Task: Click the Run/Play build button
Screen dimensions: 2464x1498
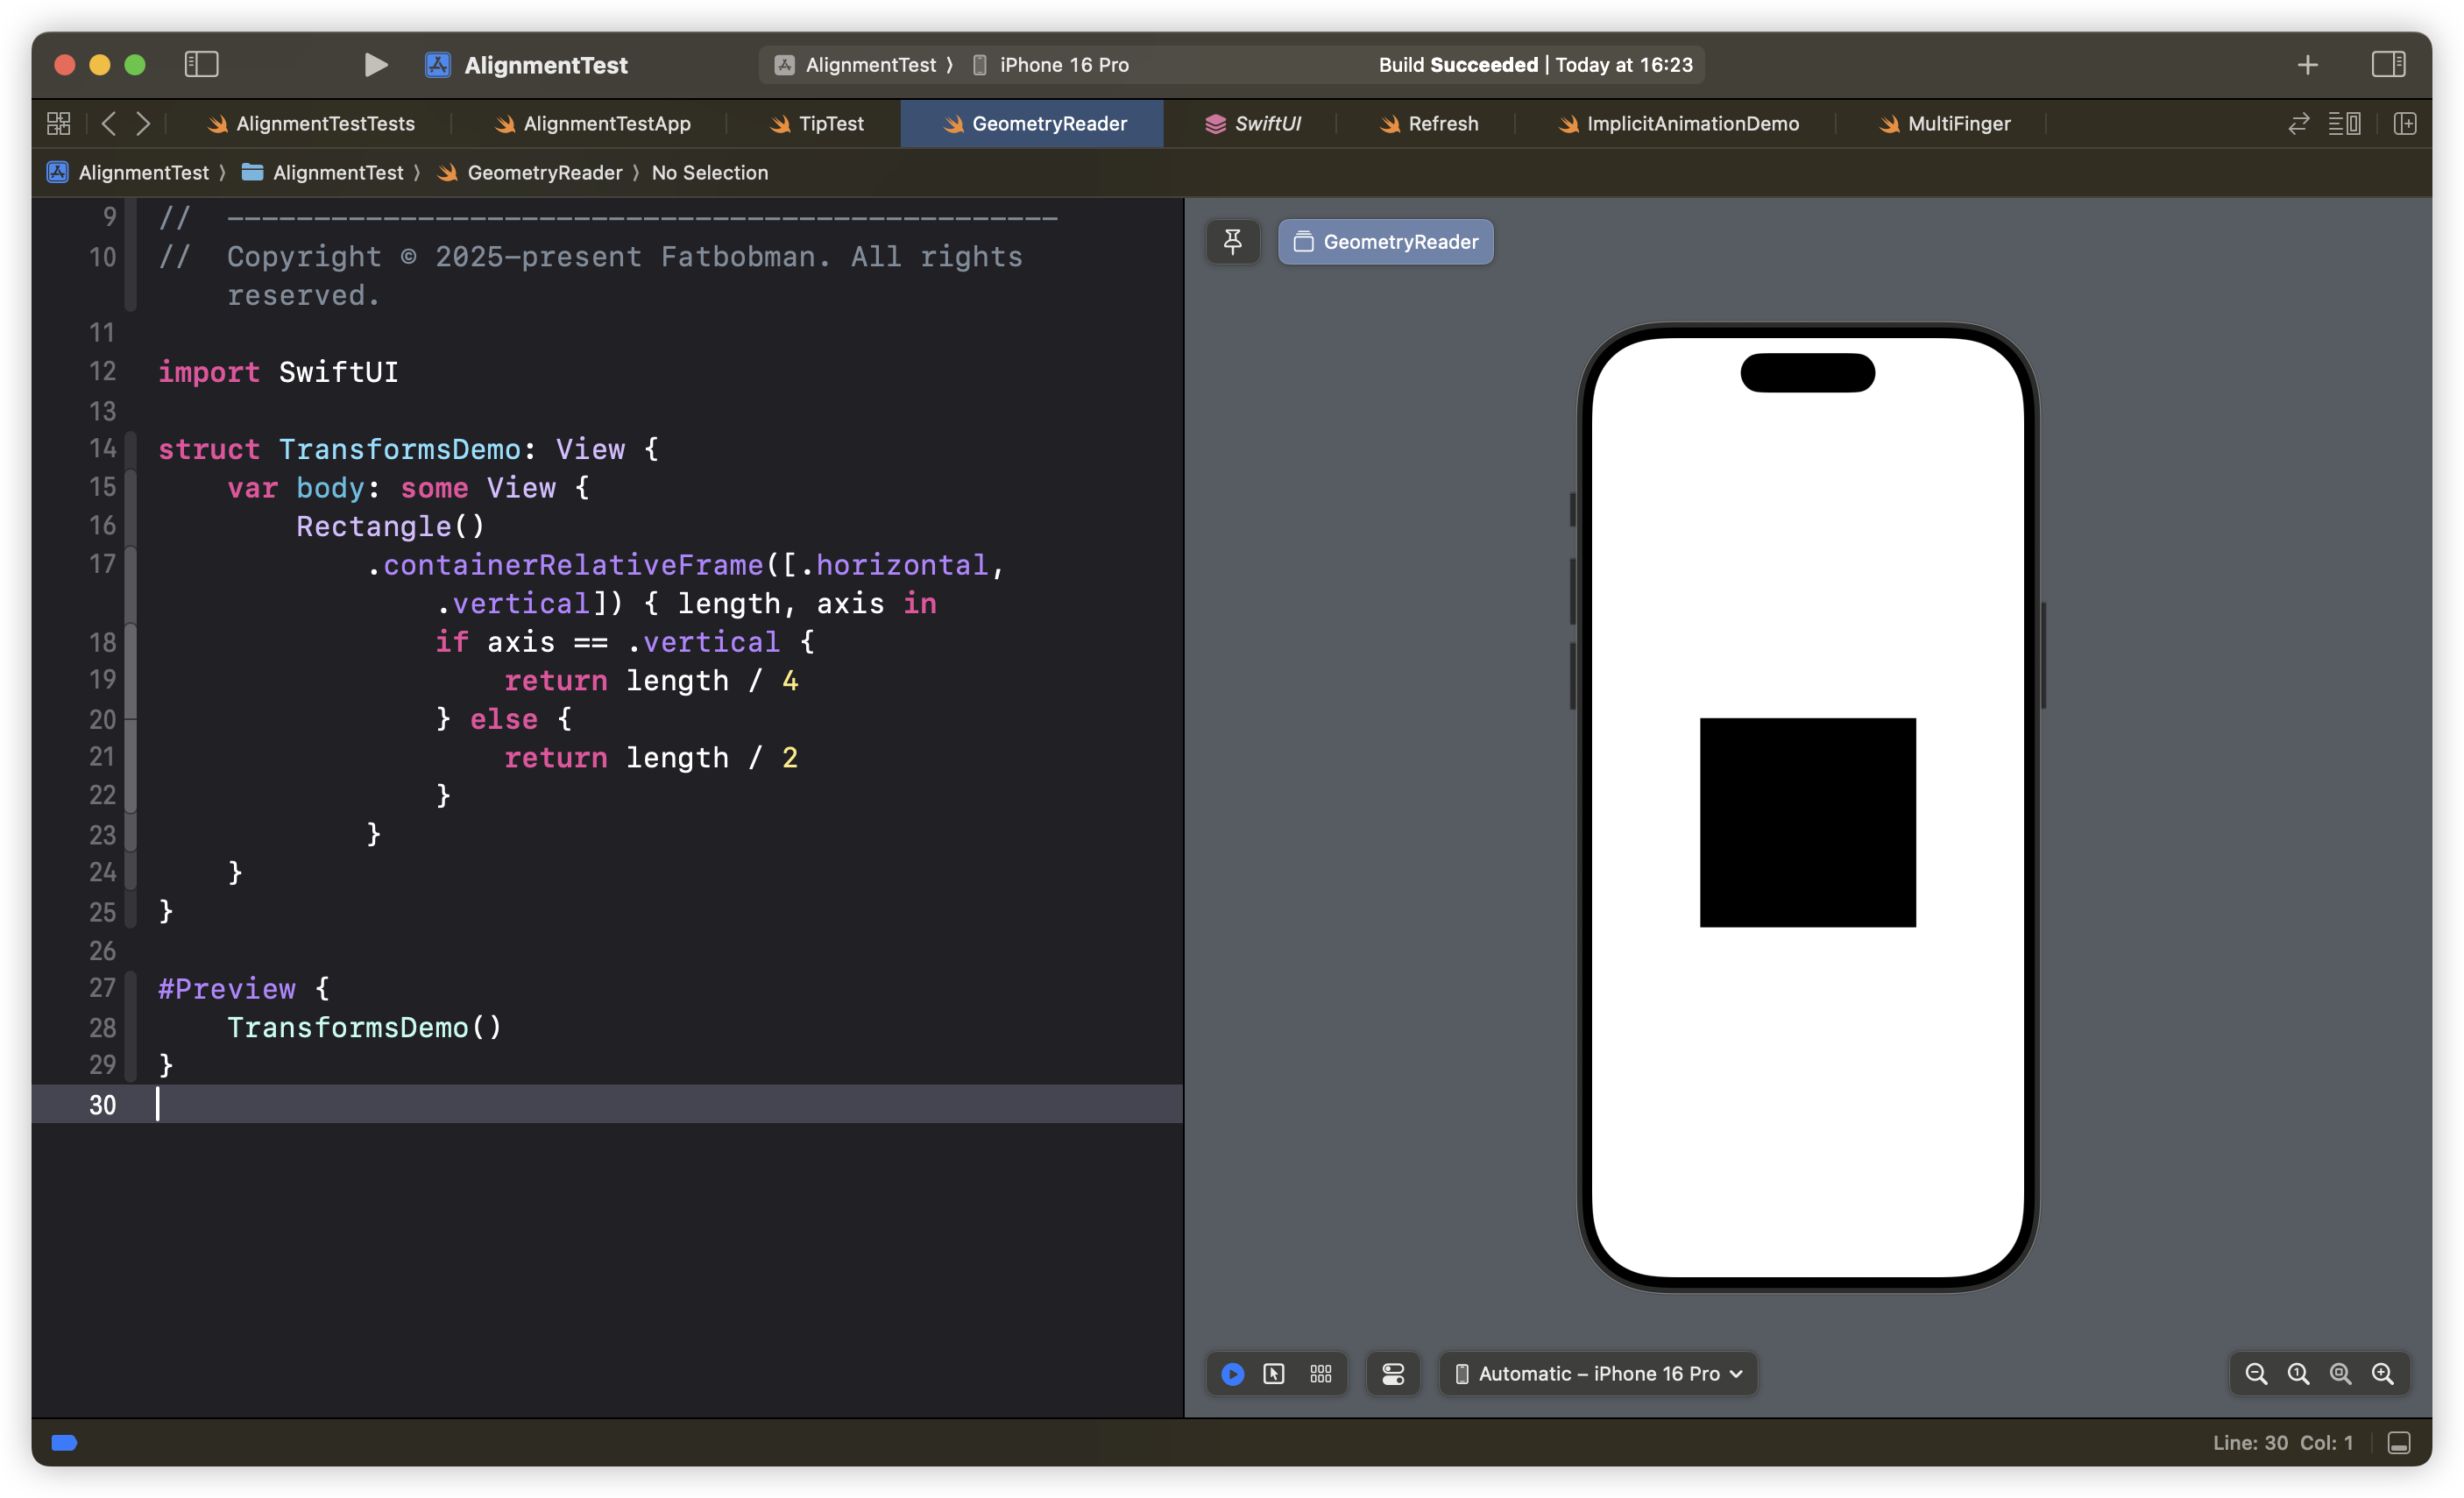Action: (x=375, y=65)
